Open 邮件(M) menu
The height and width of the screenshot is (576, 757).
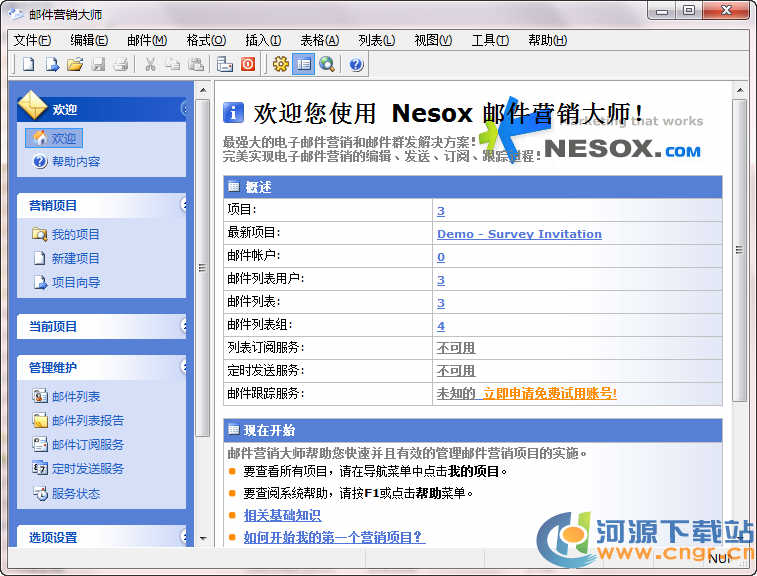147,40
